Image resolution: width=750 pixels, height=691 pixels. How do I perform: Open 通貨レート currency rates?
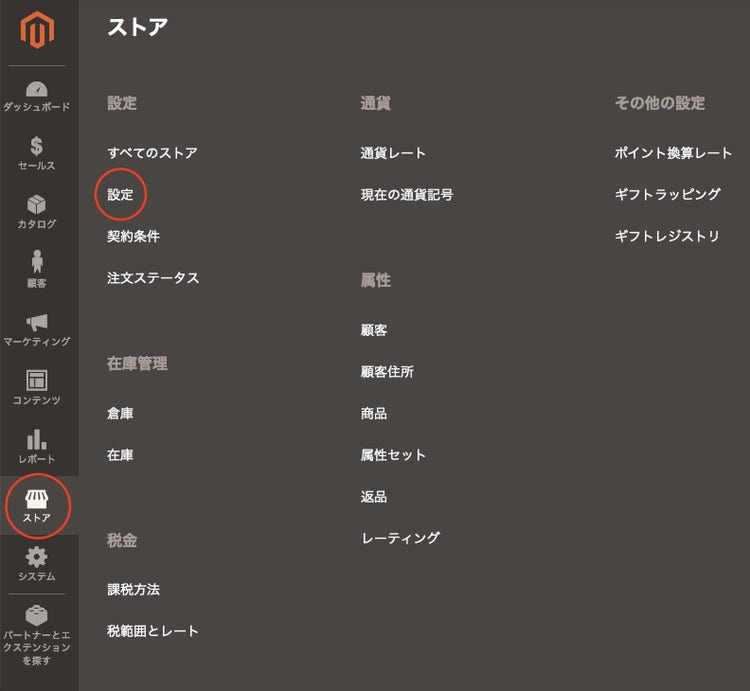[x=393, y=153]
